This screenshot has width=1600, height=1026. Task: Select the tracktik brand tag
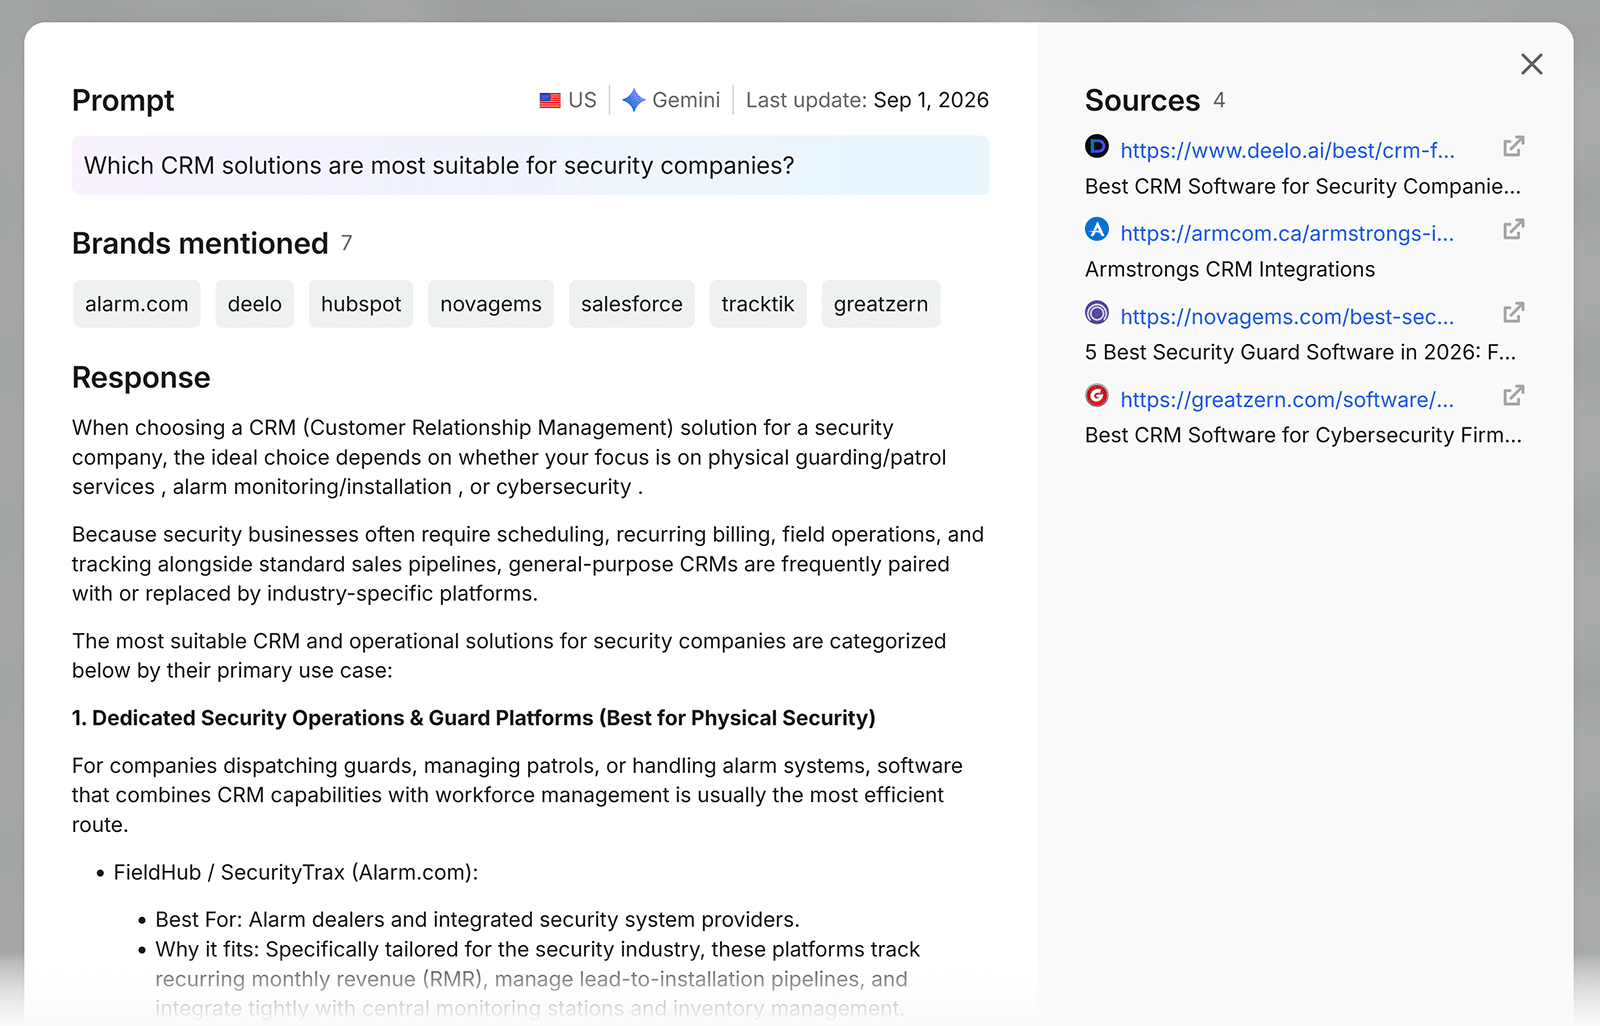click(x=758, y=304)
